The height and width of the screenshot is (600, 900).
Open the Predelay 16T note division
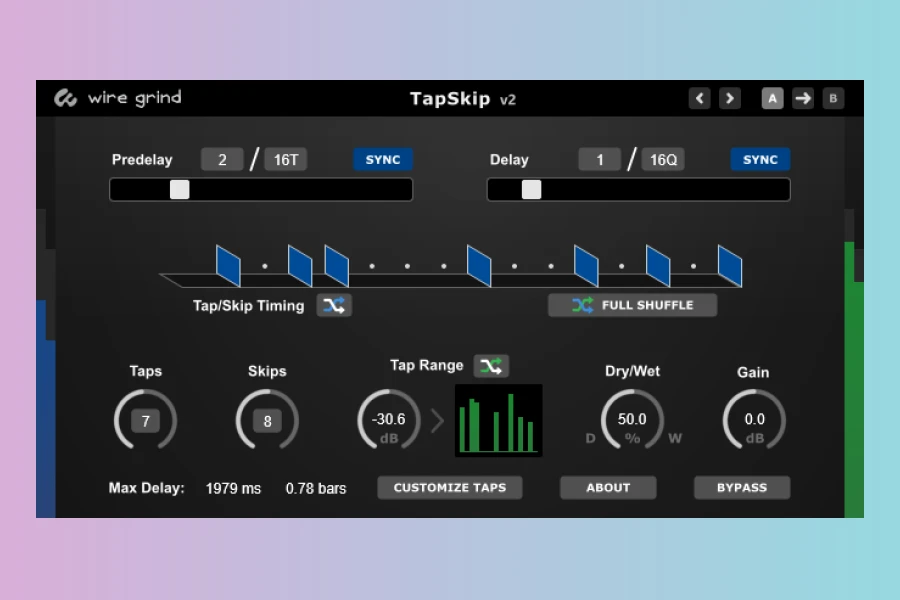click(286, 160)
